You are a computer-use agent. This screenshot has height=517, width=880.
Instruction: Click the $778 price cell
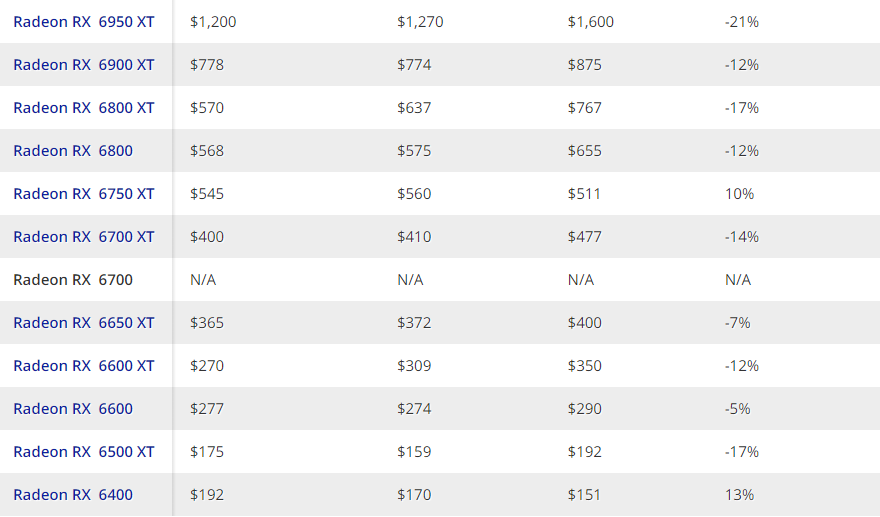click(207, 65)
